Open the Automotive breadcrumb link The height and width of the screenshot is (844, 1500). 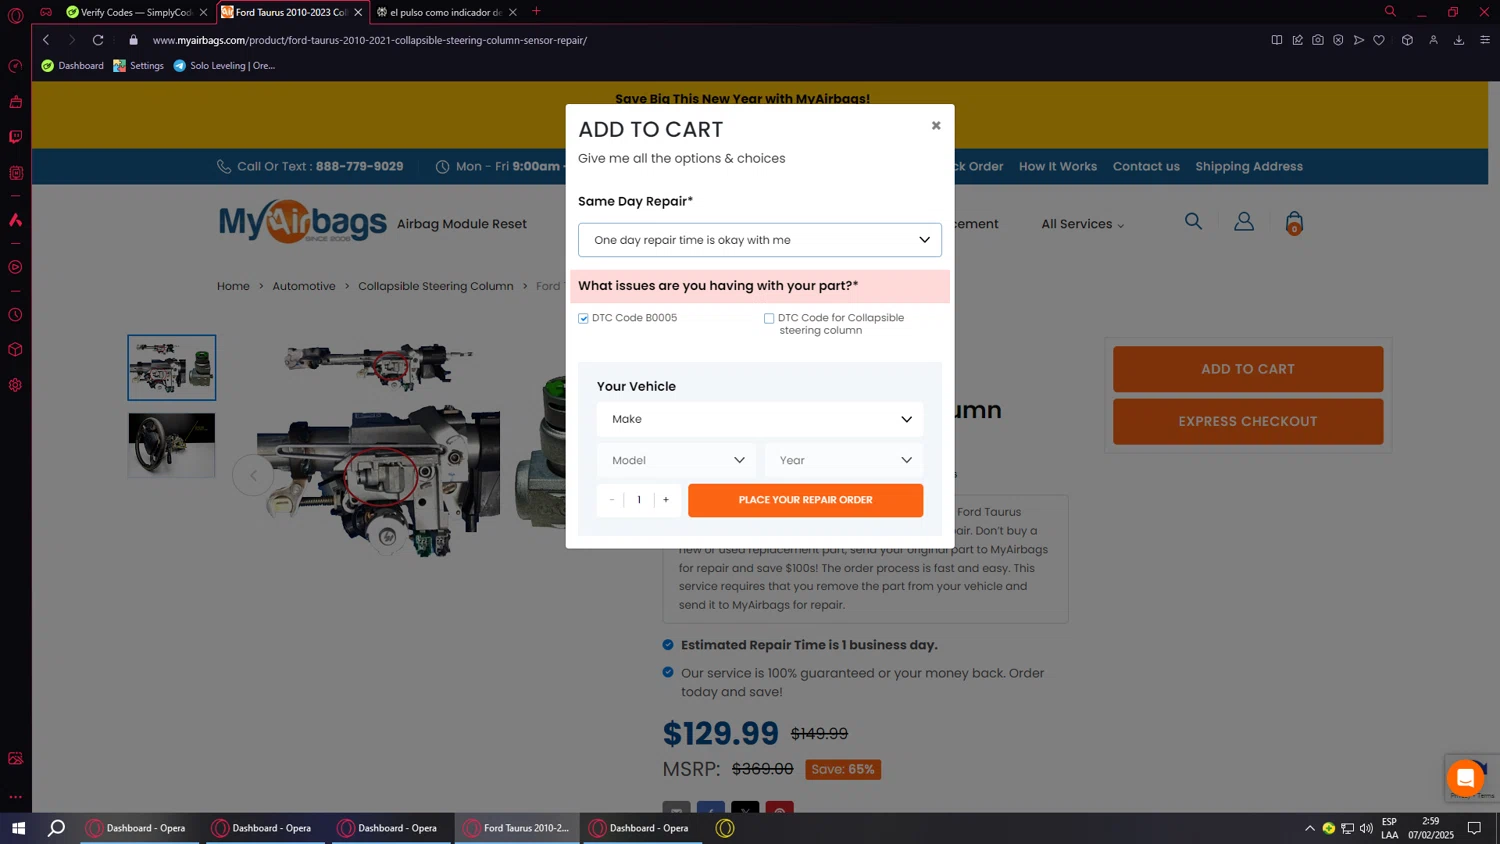point(304,286)
